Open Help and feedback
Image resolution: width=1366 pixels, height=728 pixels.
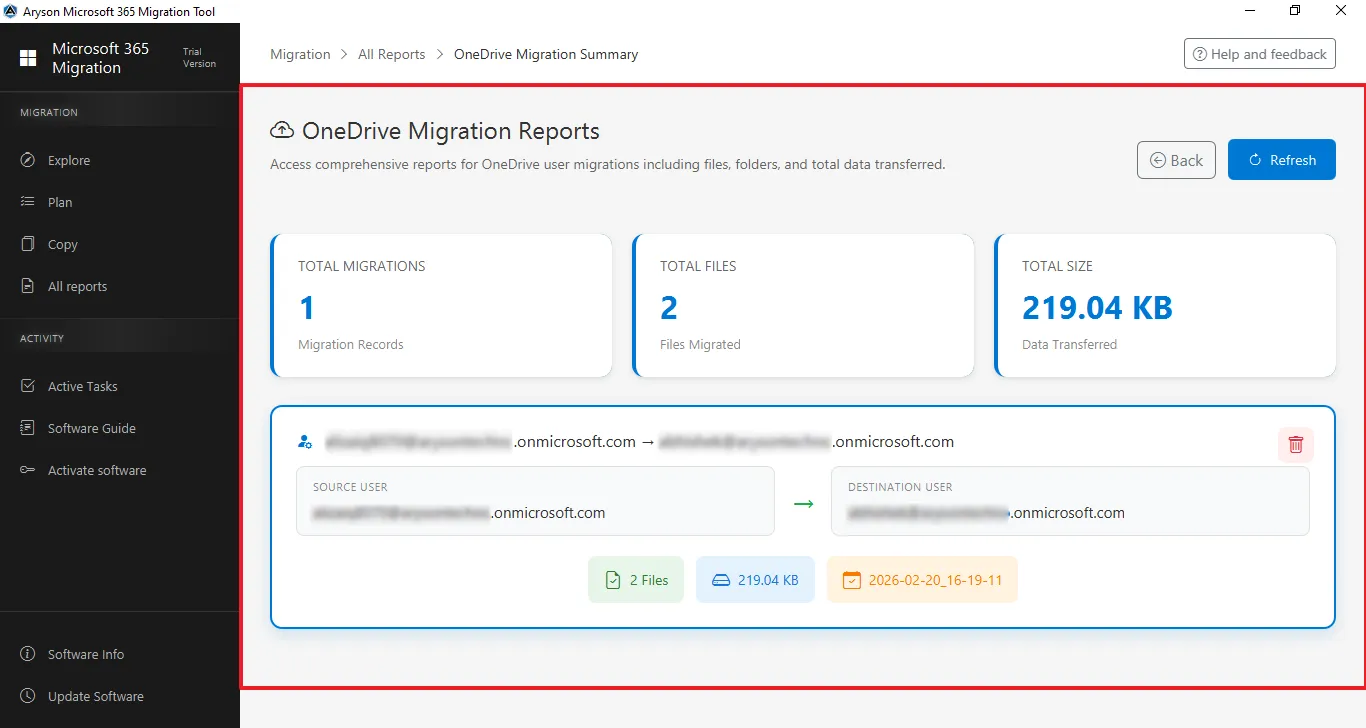pyautogui.click(x=1259, y=54)
